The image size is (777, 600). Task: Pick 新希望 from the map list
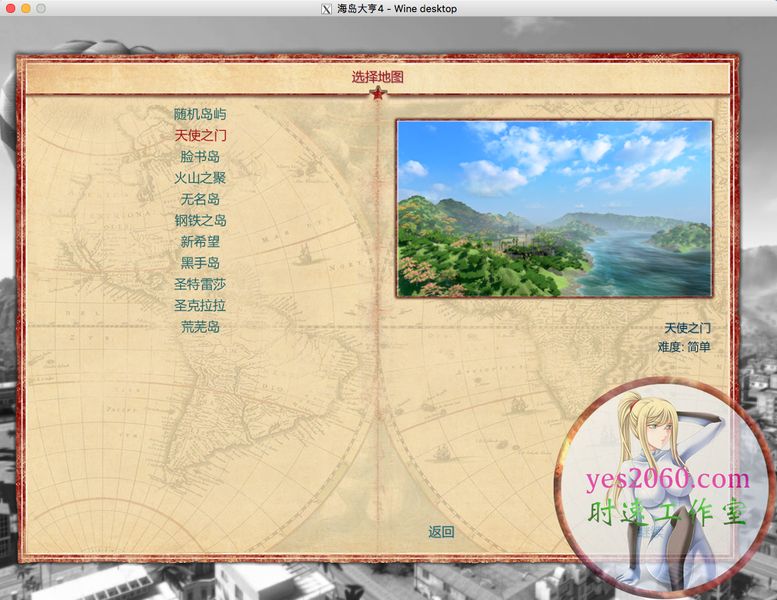200,241
